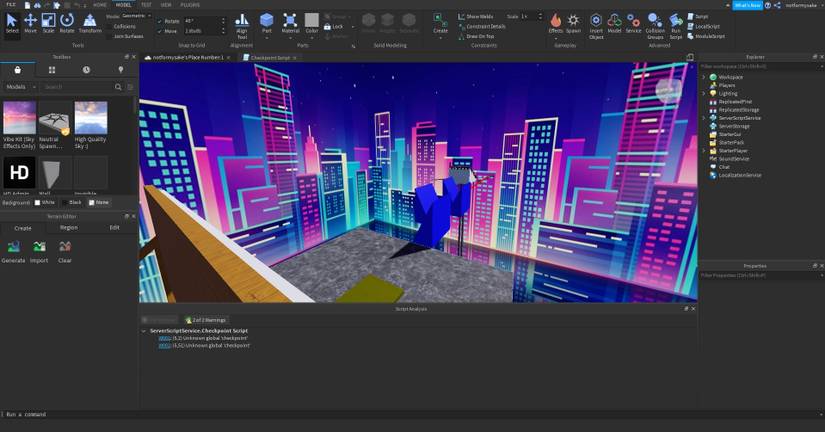Click the share icon near username

point(777,5)
